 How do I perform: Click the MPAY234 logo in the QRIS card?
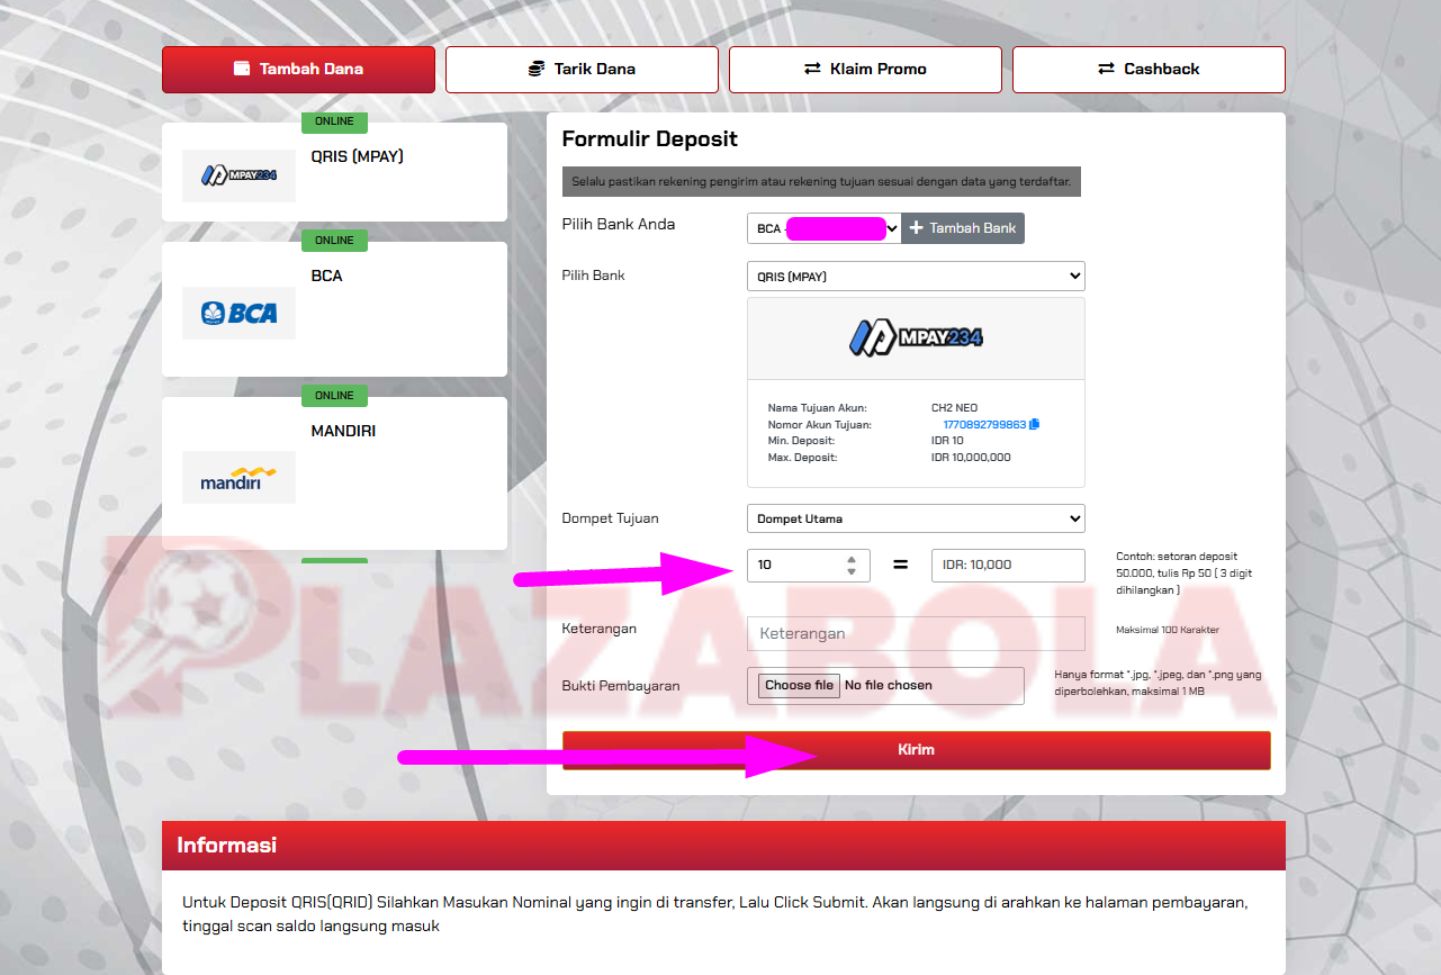[239, 175]
